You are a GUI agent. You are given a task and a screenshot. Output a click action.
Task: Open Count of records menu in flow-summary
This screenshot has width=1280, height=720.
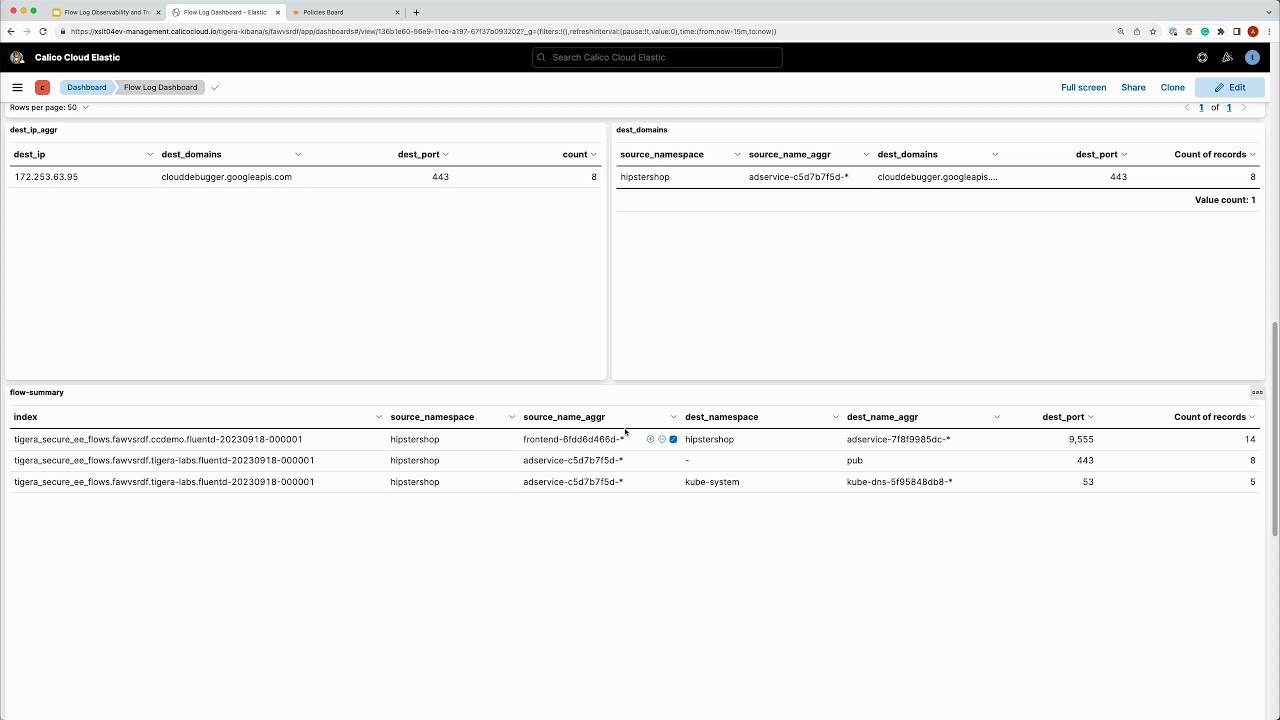(x=1252, y=417)
